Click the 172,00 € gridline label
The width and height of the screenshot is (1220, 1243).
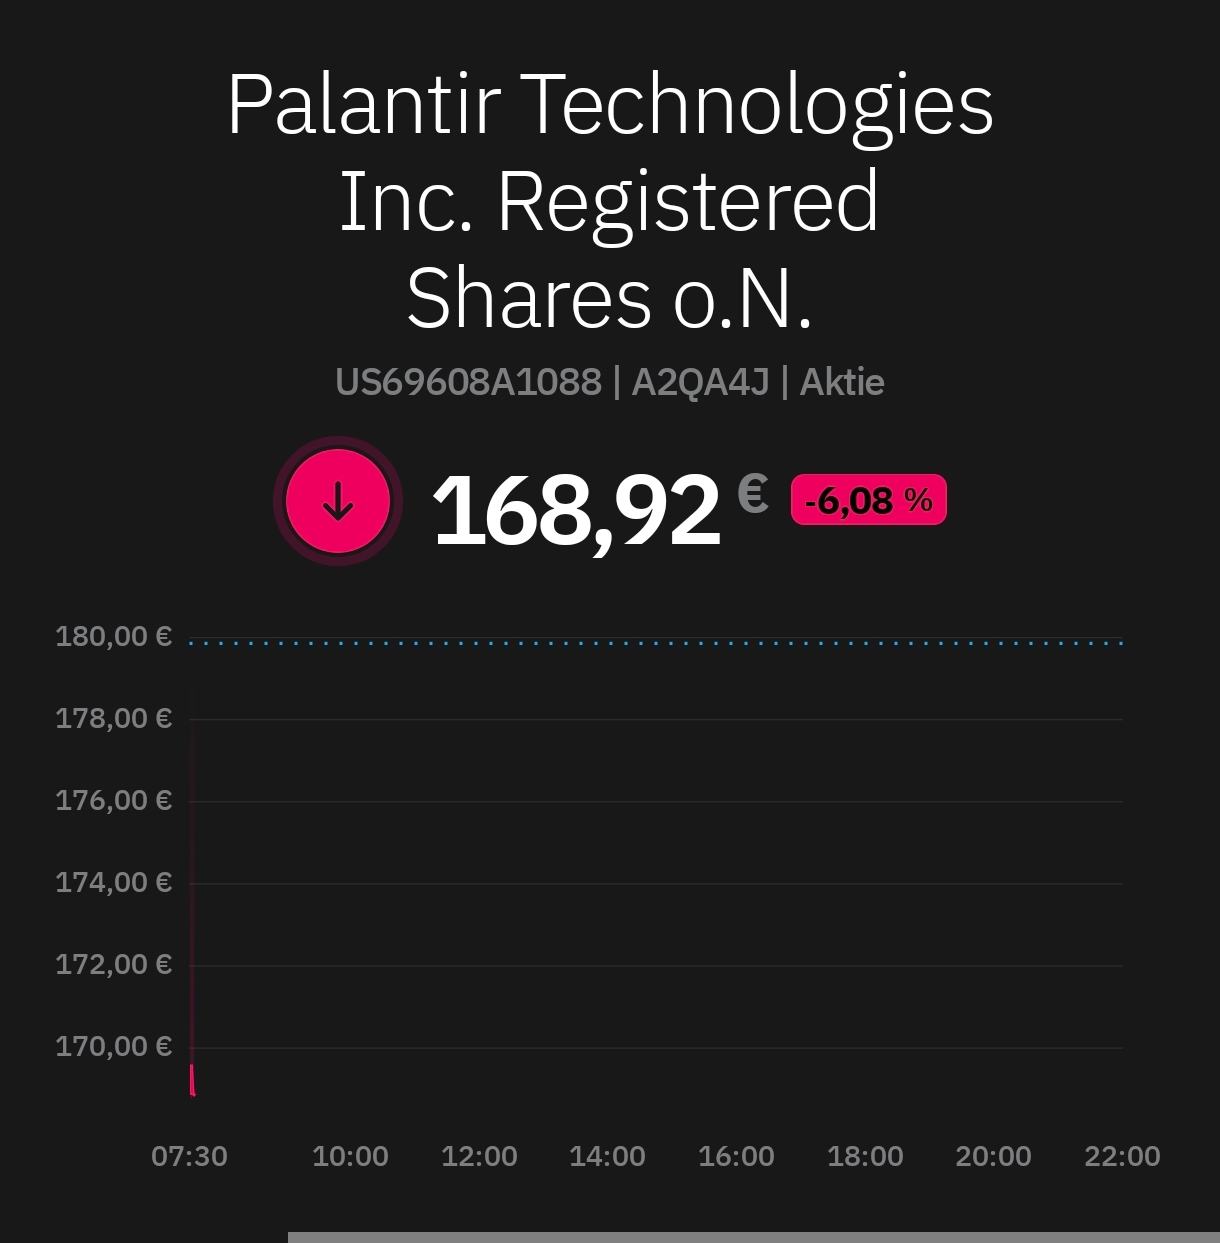click(x=113, y=965)
